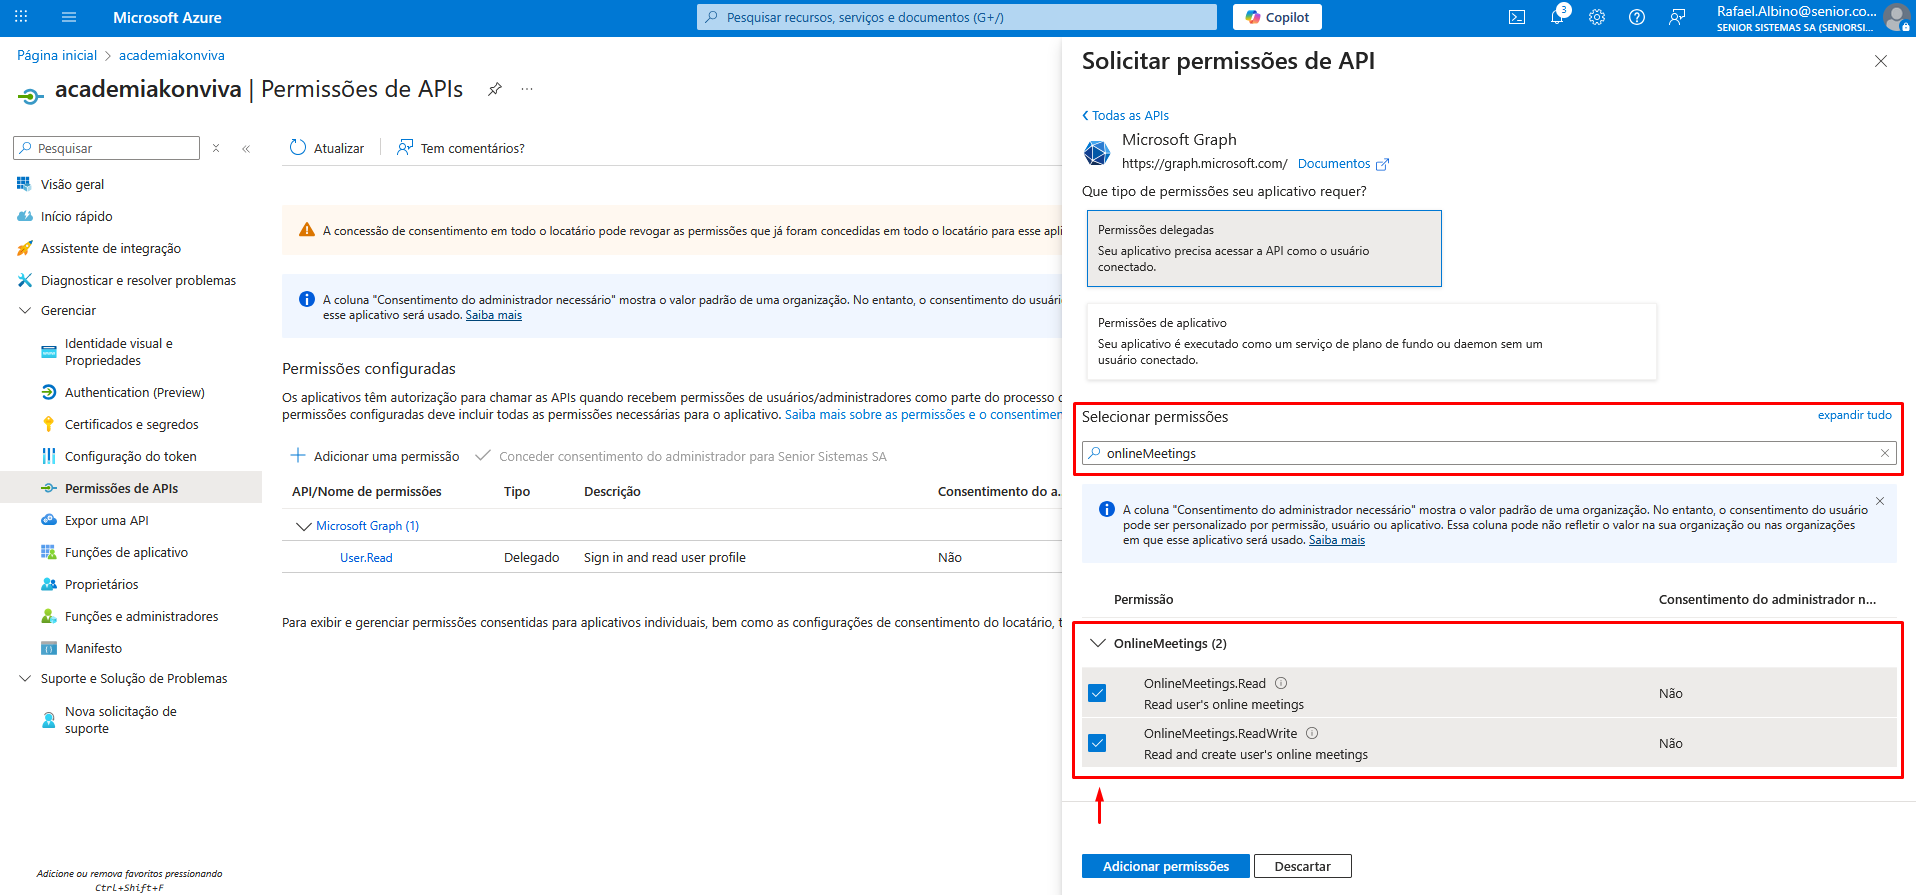Clear the onlineMeetings permission search
Screen dimensions: 1916x895
coord(1885,453)
